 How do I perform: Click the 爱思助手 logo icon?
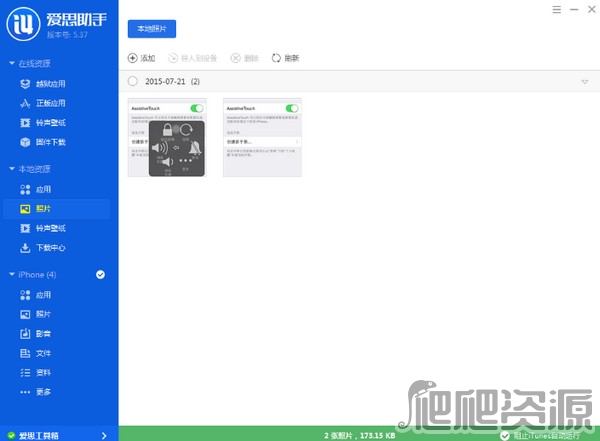23,24
